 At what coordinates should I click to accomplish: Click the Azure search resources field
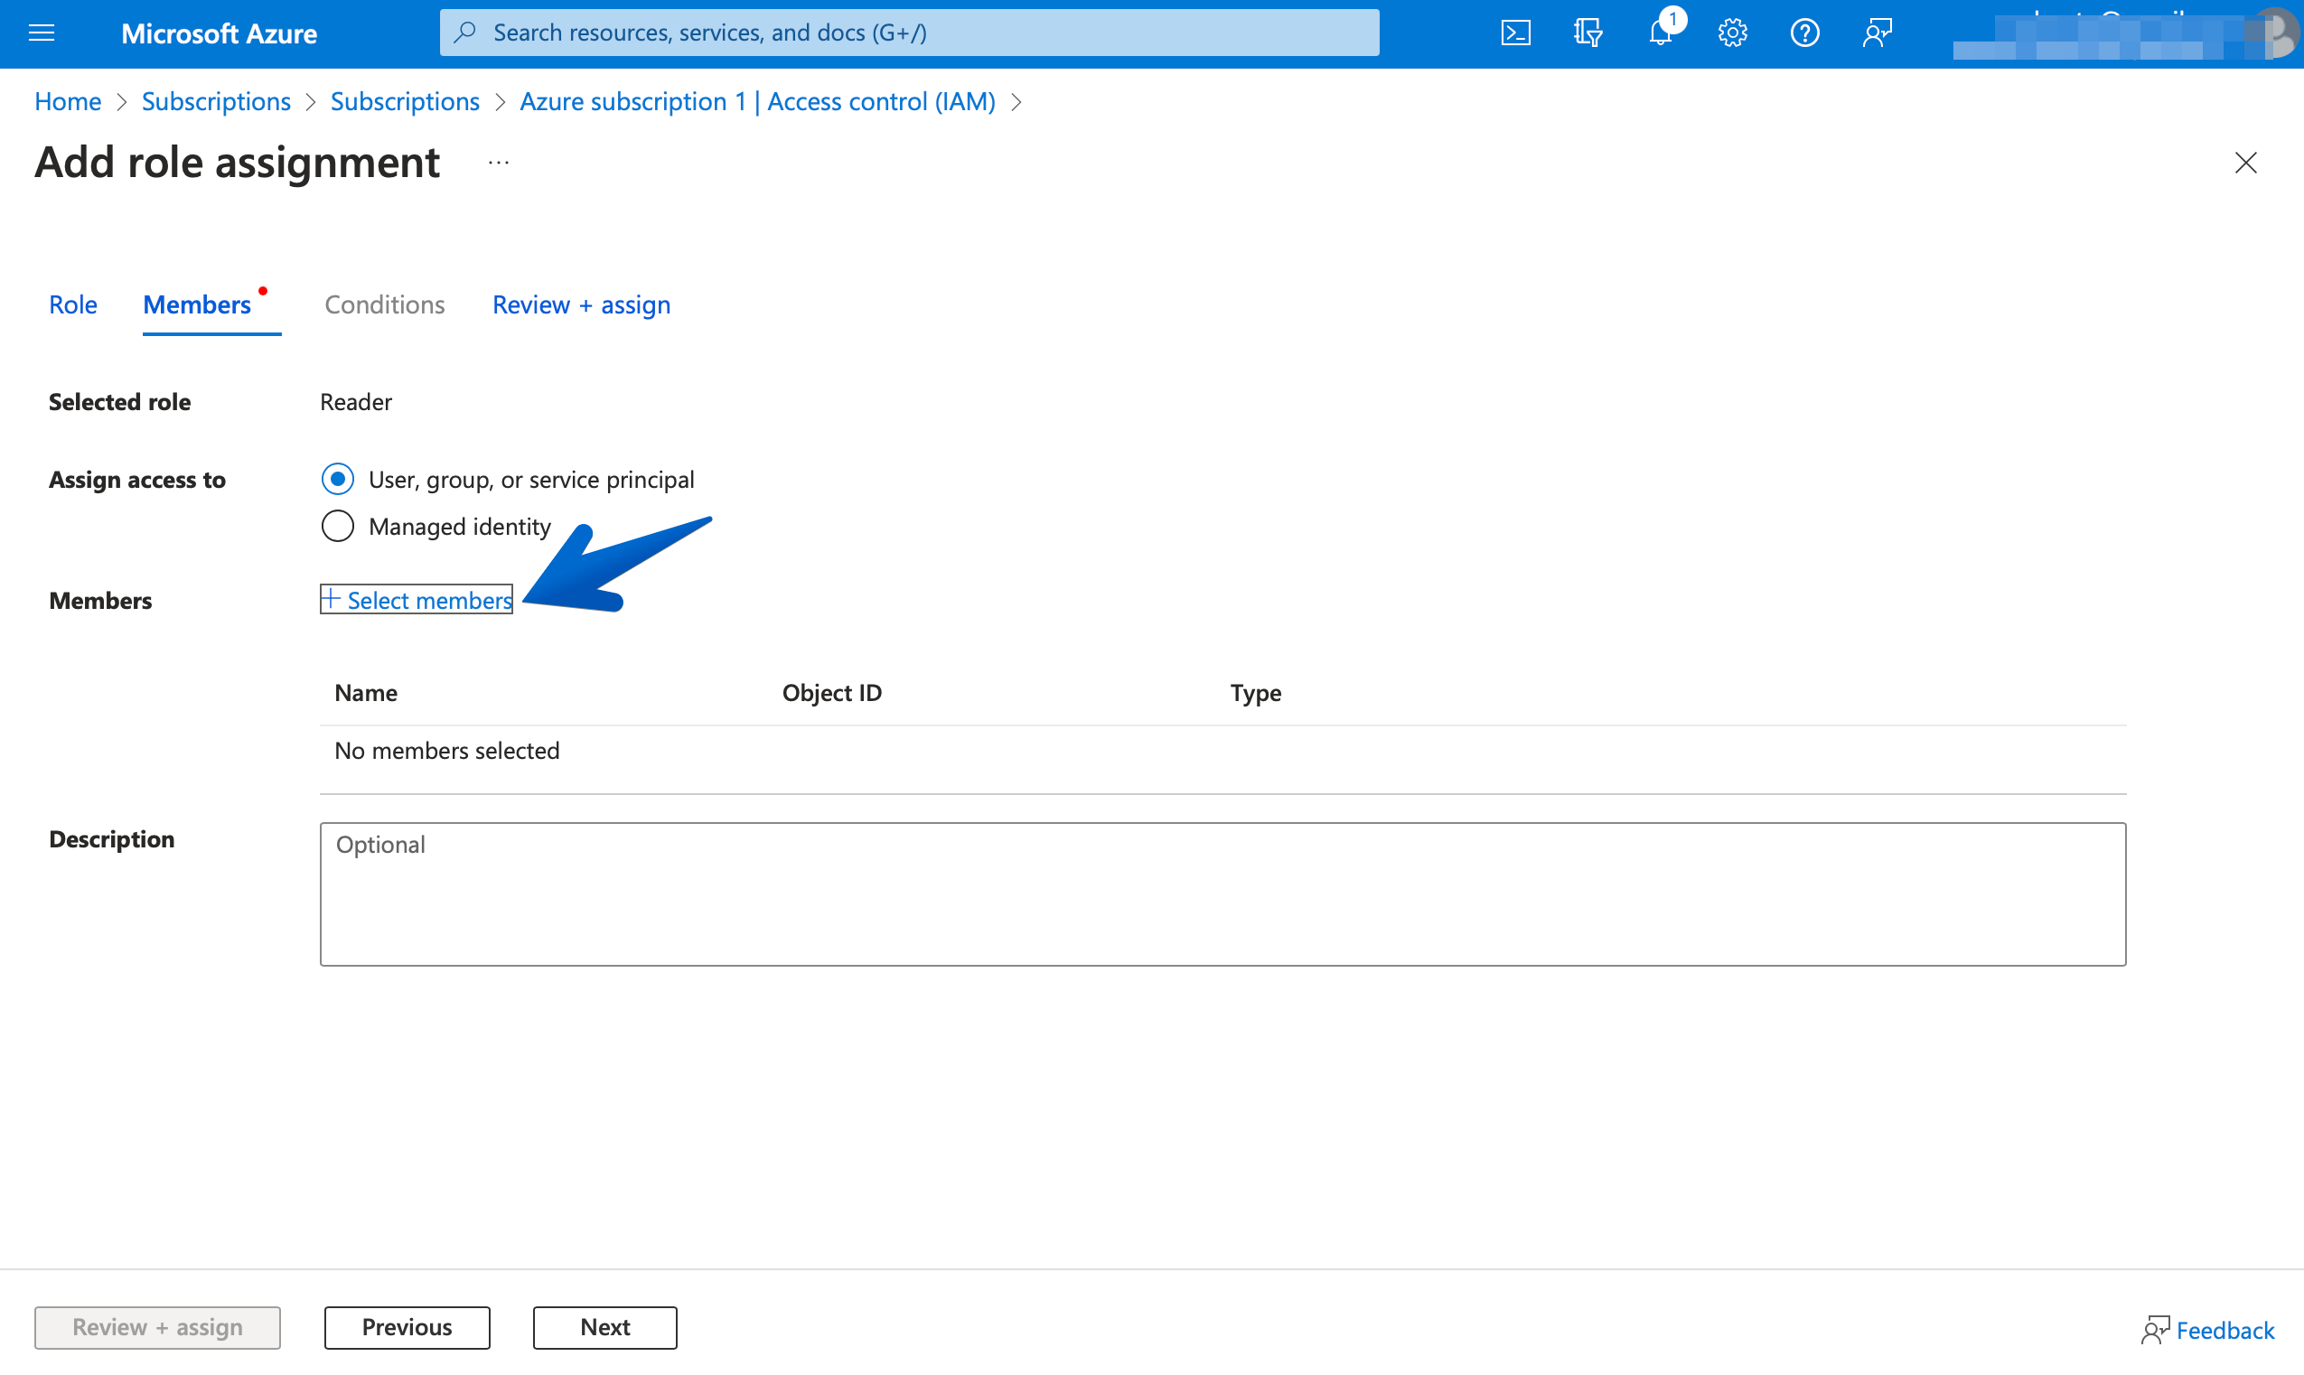click(x=909, y=33)
